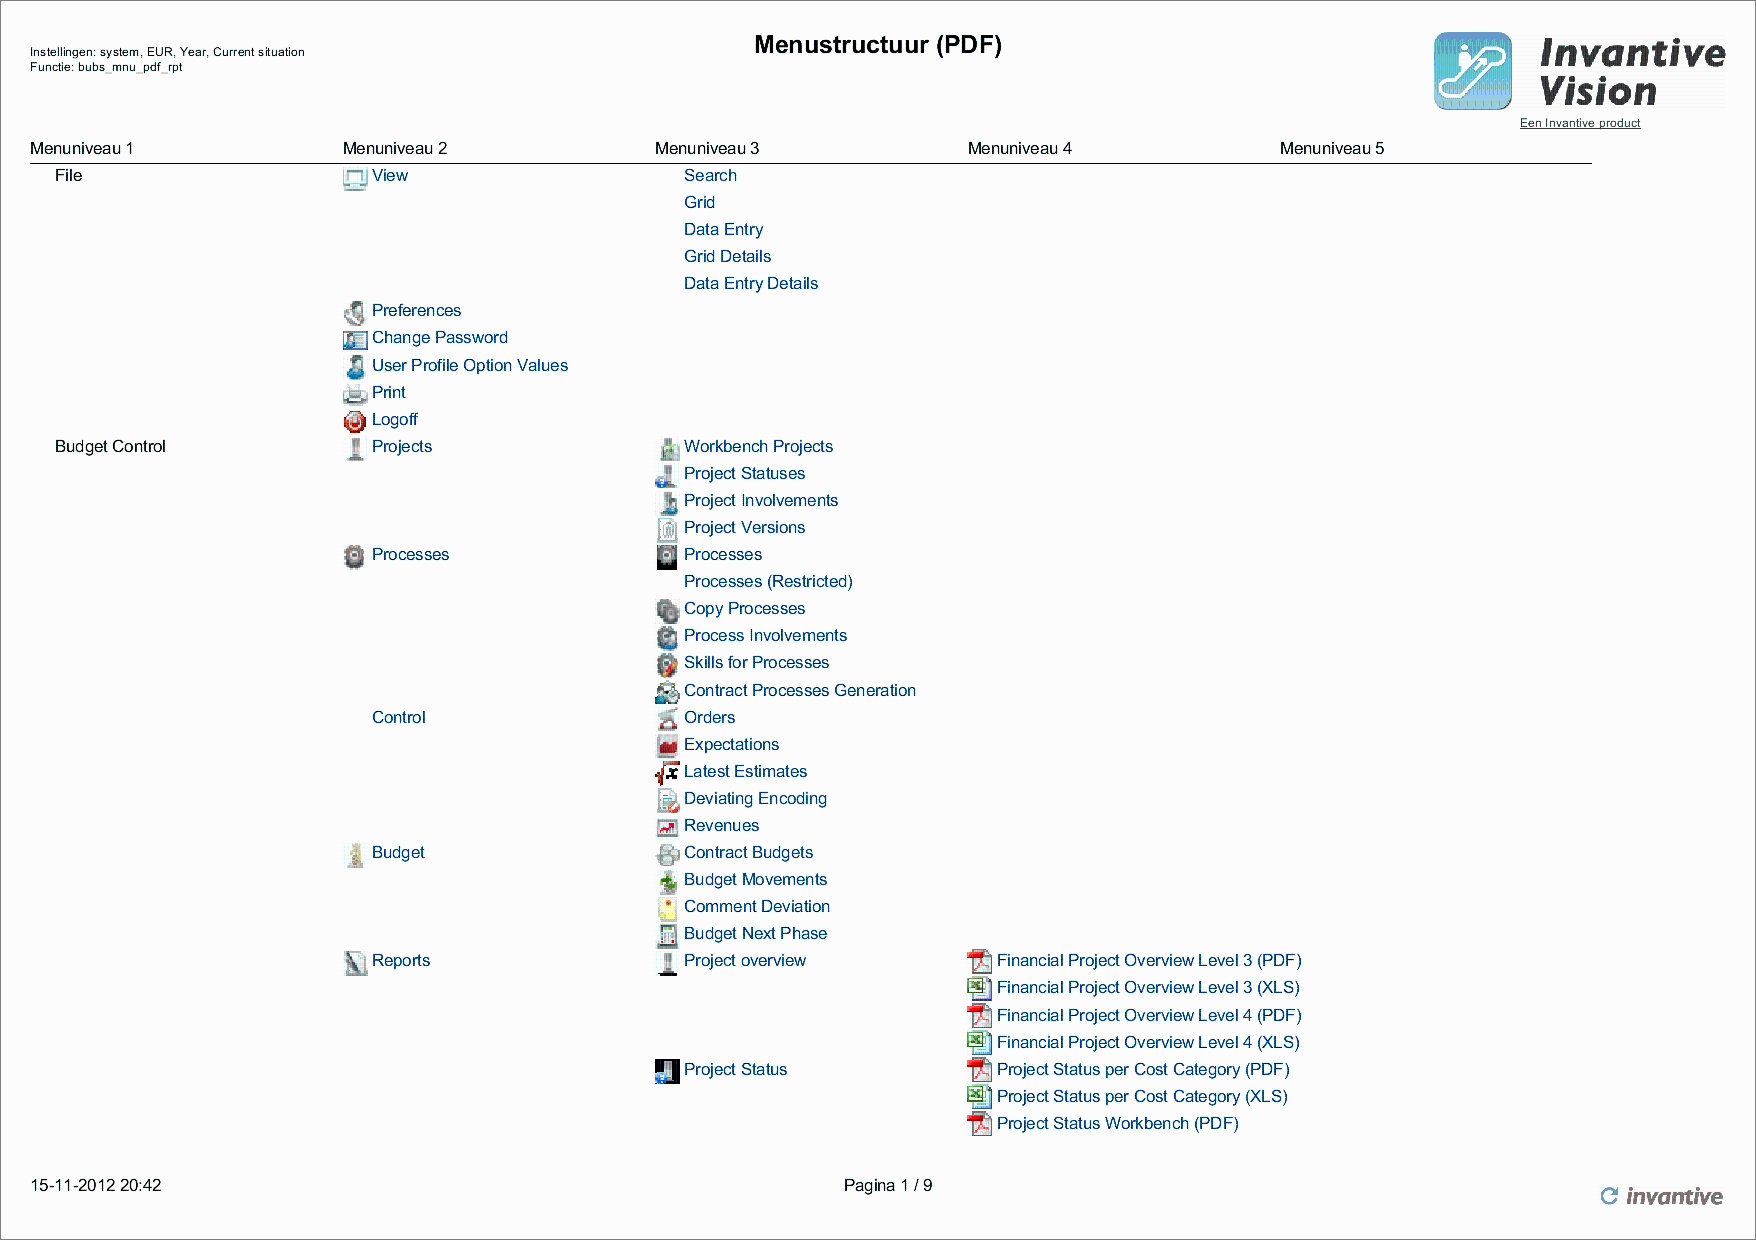The image size is (1756, 1240).
Task: Click the Comment Deviation note icon
Action: (x=667, y=908)
